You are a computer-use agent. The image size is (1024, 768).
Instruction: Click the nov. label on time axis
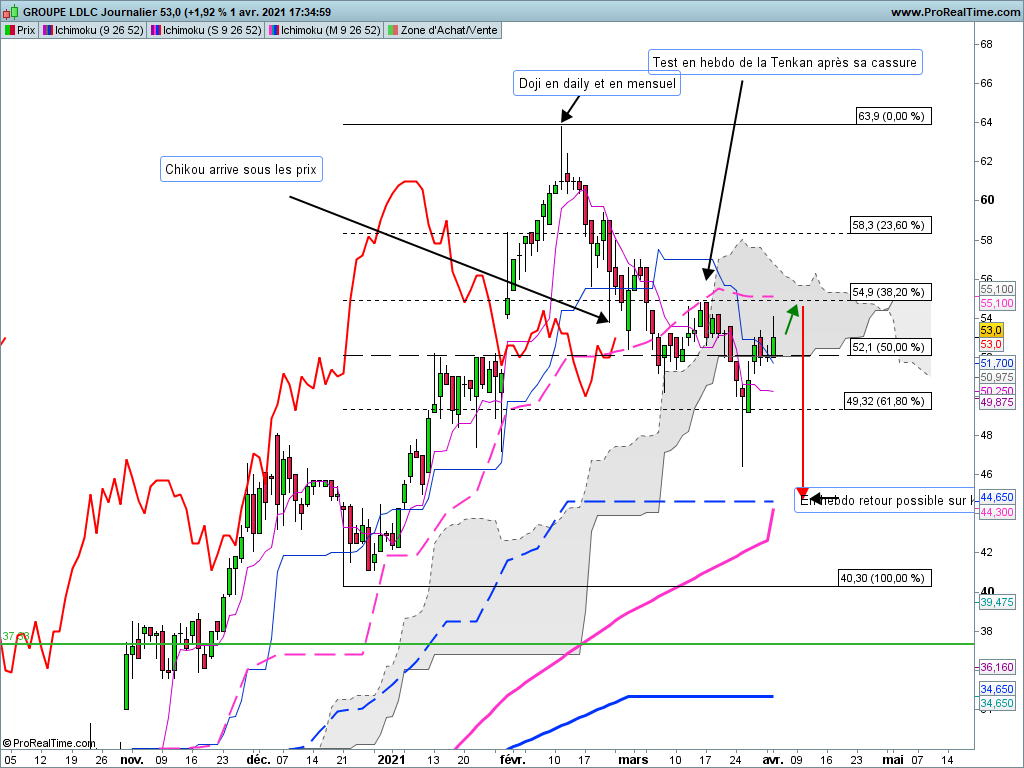point(132,760)
